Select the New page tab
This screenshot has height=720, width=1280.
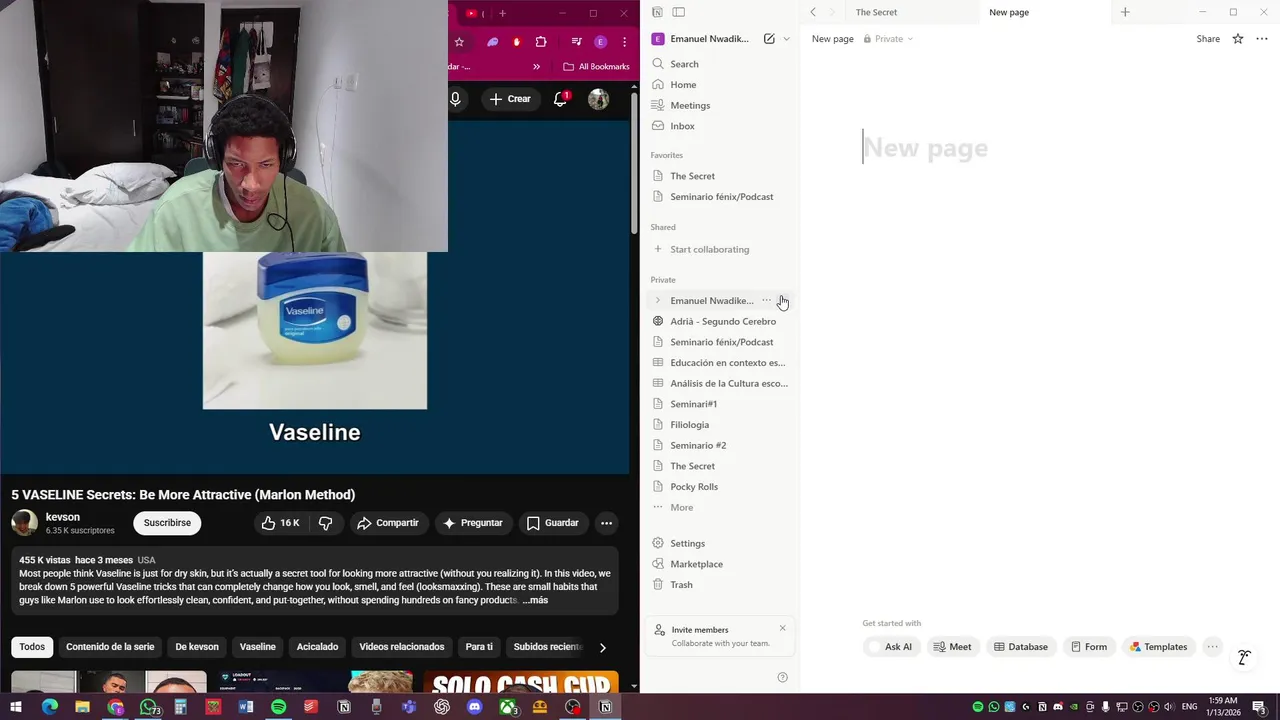(1008, 12)
